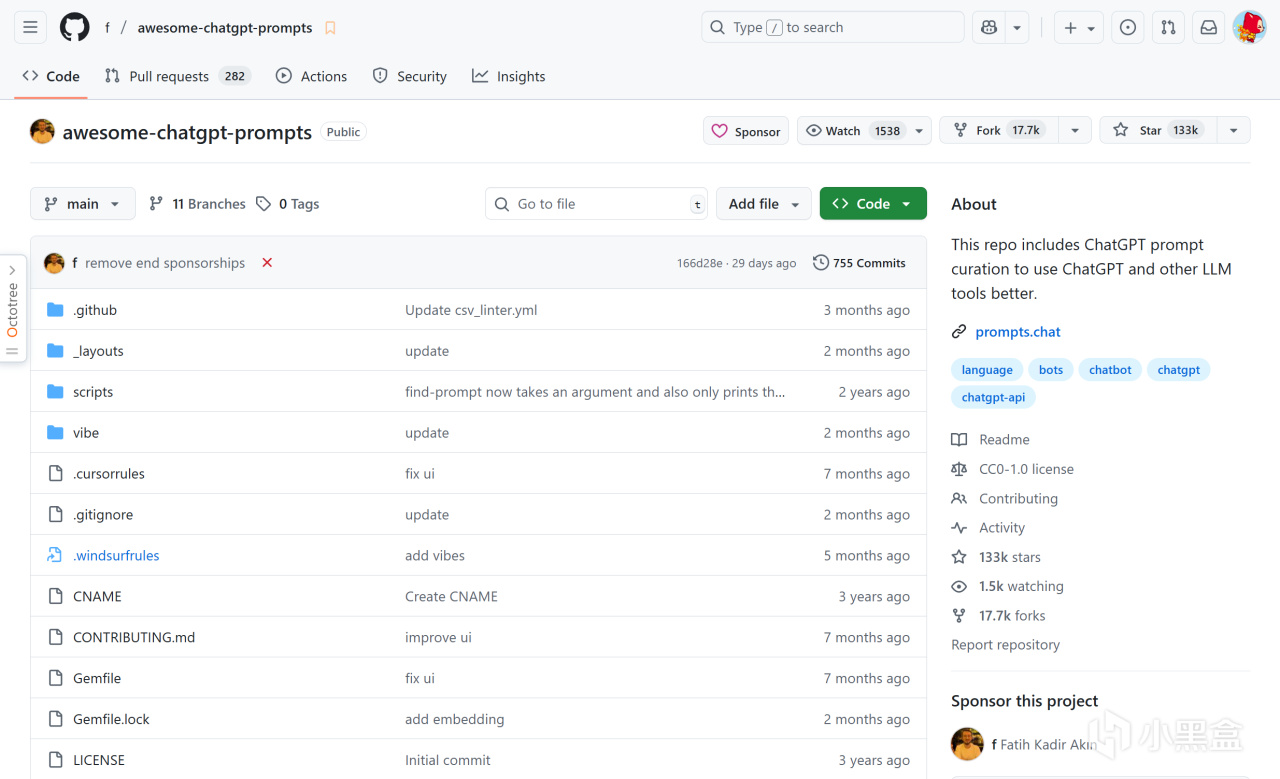Image resolution: width=1280 pixels, height=779 pixels.
Task: Open CONTRIBUTING.md file
Action: tap(134, 638)
